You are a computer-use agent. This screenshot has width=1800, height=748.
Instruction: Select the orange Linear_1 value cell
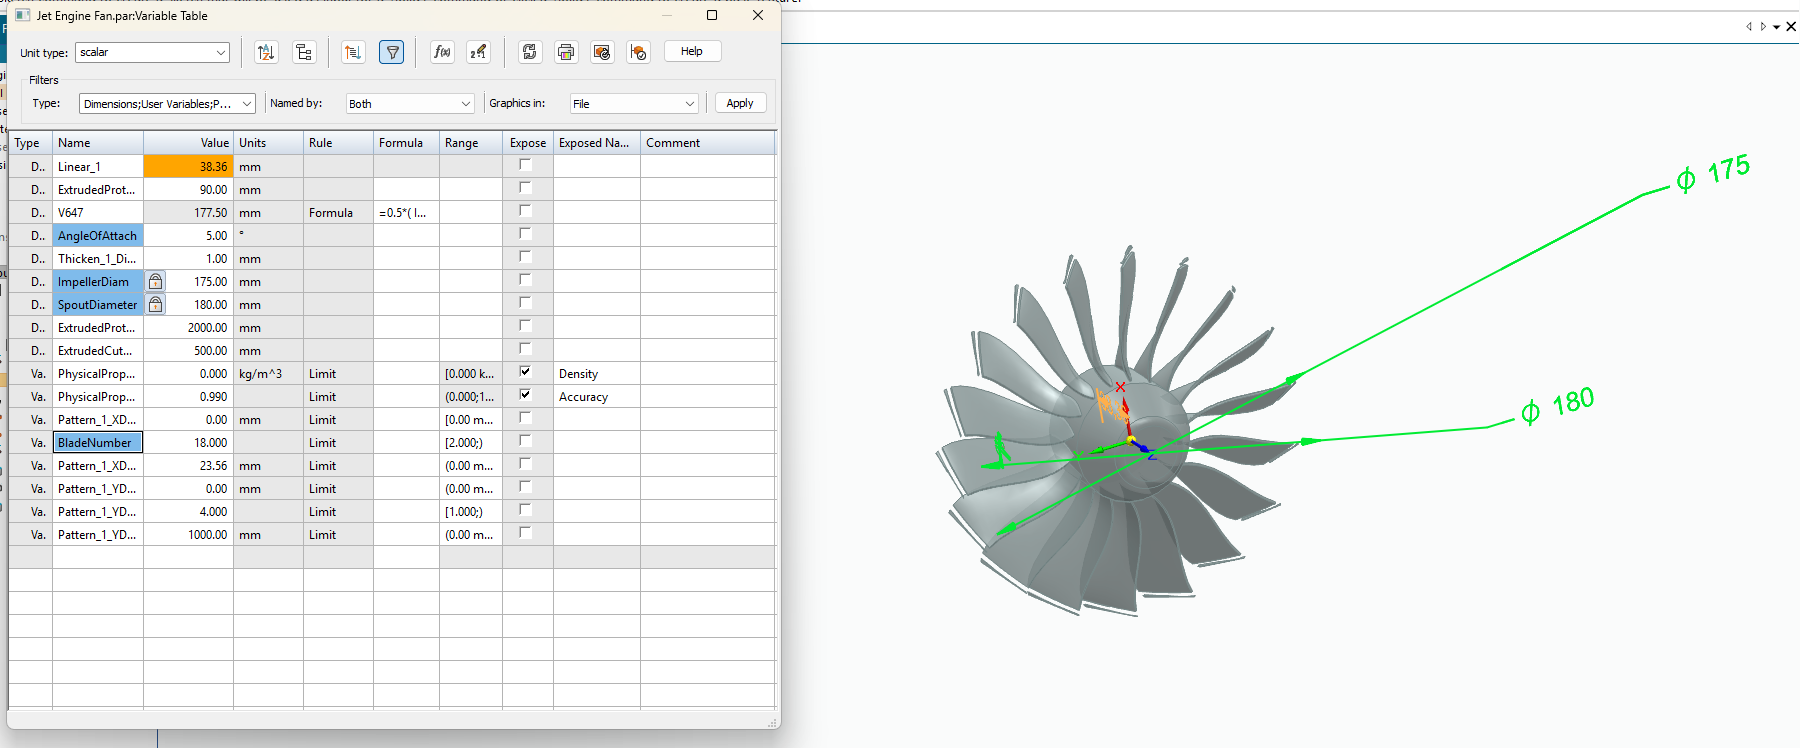tap(189, 167)
